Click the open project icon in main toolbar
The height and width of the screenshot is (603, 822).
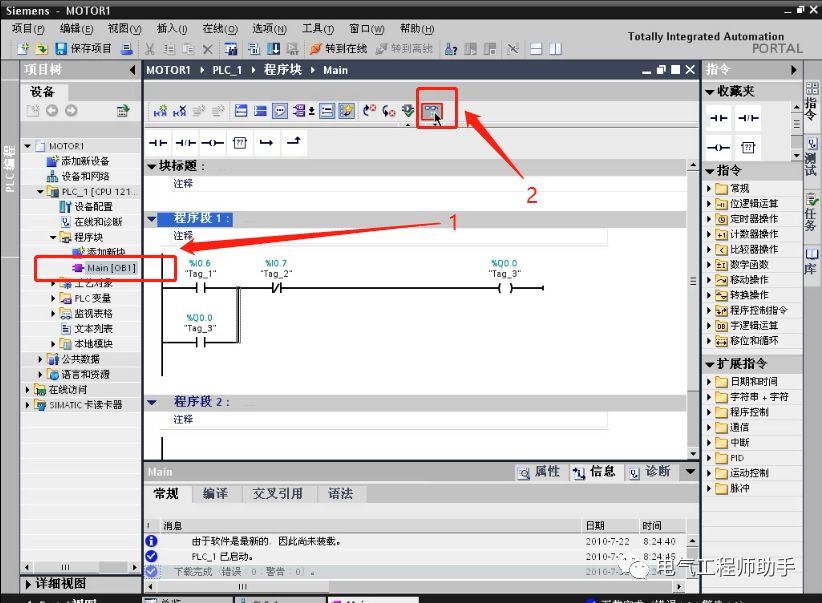coord(41,49)
